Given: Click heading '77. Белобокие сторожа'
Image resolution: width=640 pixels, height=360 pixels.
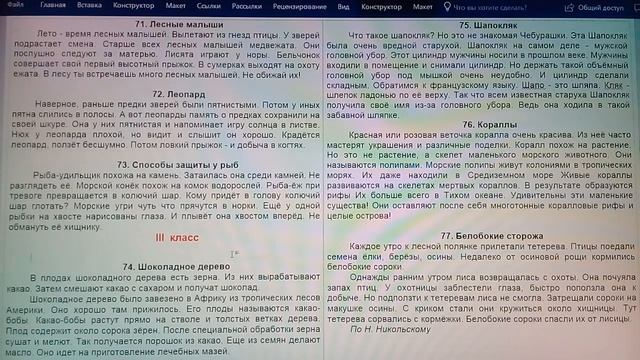Looking at the screenshot, I should pos(492,236).
